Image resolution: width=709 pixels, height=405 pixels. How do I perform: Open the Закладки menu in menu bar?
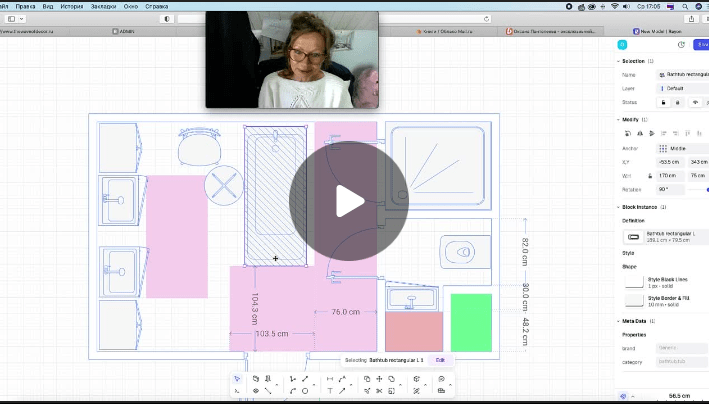coord(102,5)
